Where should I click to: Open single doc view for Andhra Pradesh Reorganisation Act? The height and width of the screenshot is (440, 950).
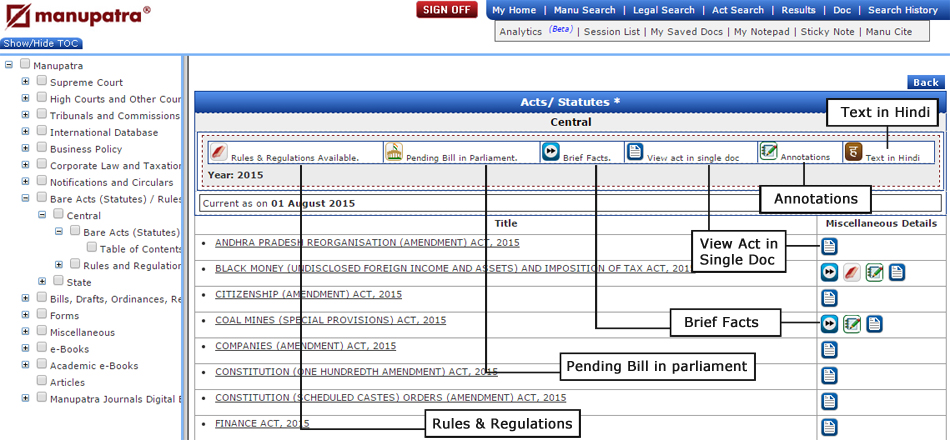829,246
